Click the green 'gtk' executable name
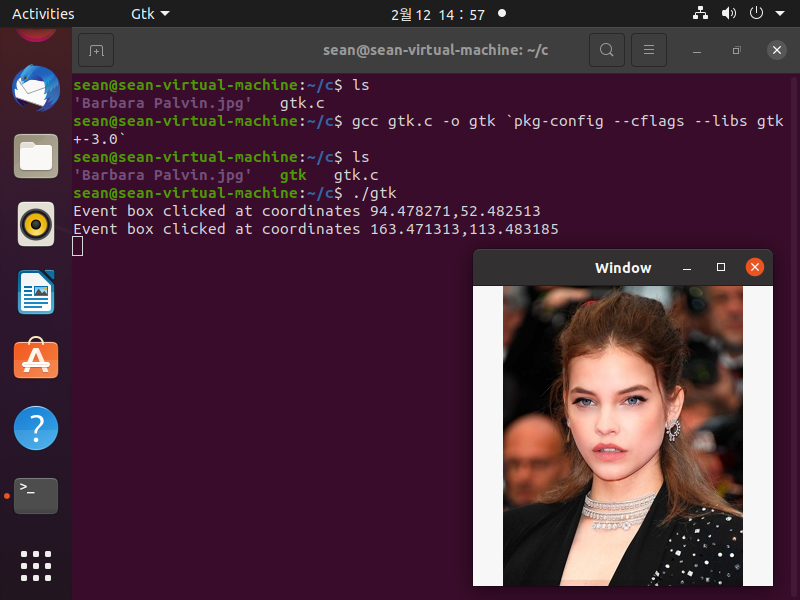This screenshot has width=800, height=600. 293,176
